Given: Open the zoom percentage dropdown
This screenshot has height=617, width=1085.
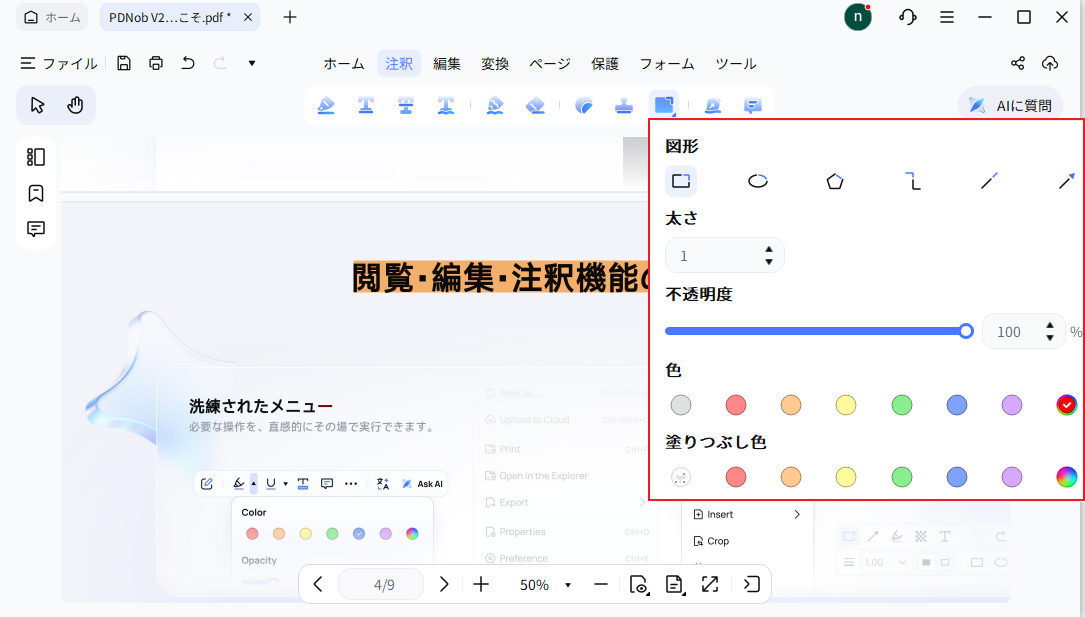Looking at the screenshot, I should coord(567,584).
